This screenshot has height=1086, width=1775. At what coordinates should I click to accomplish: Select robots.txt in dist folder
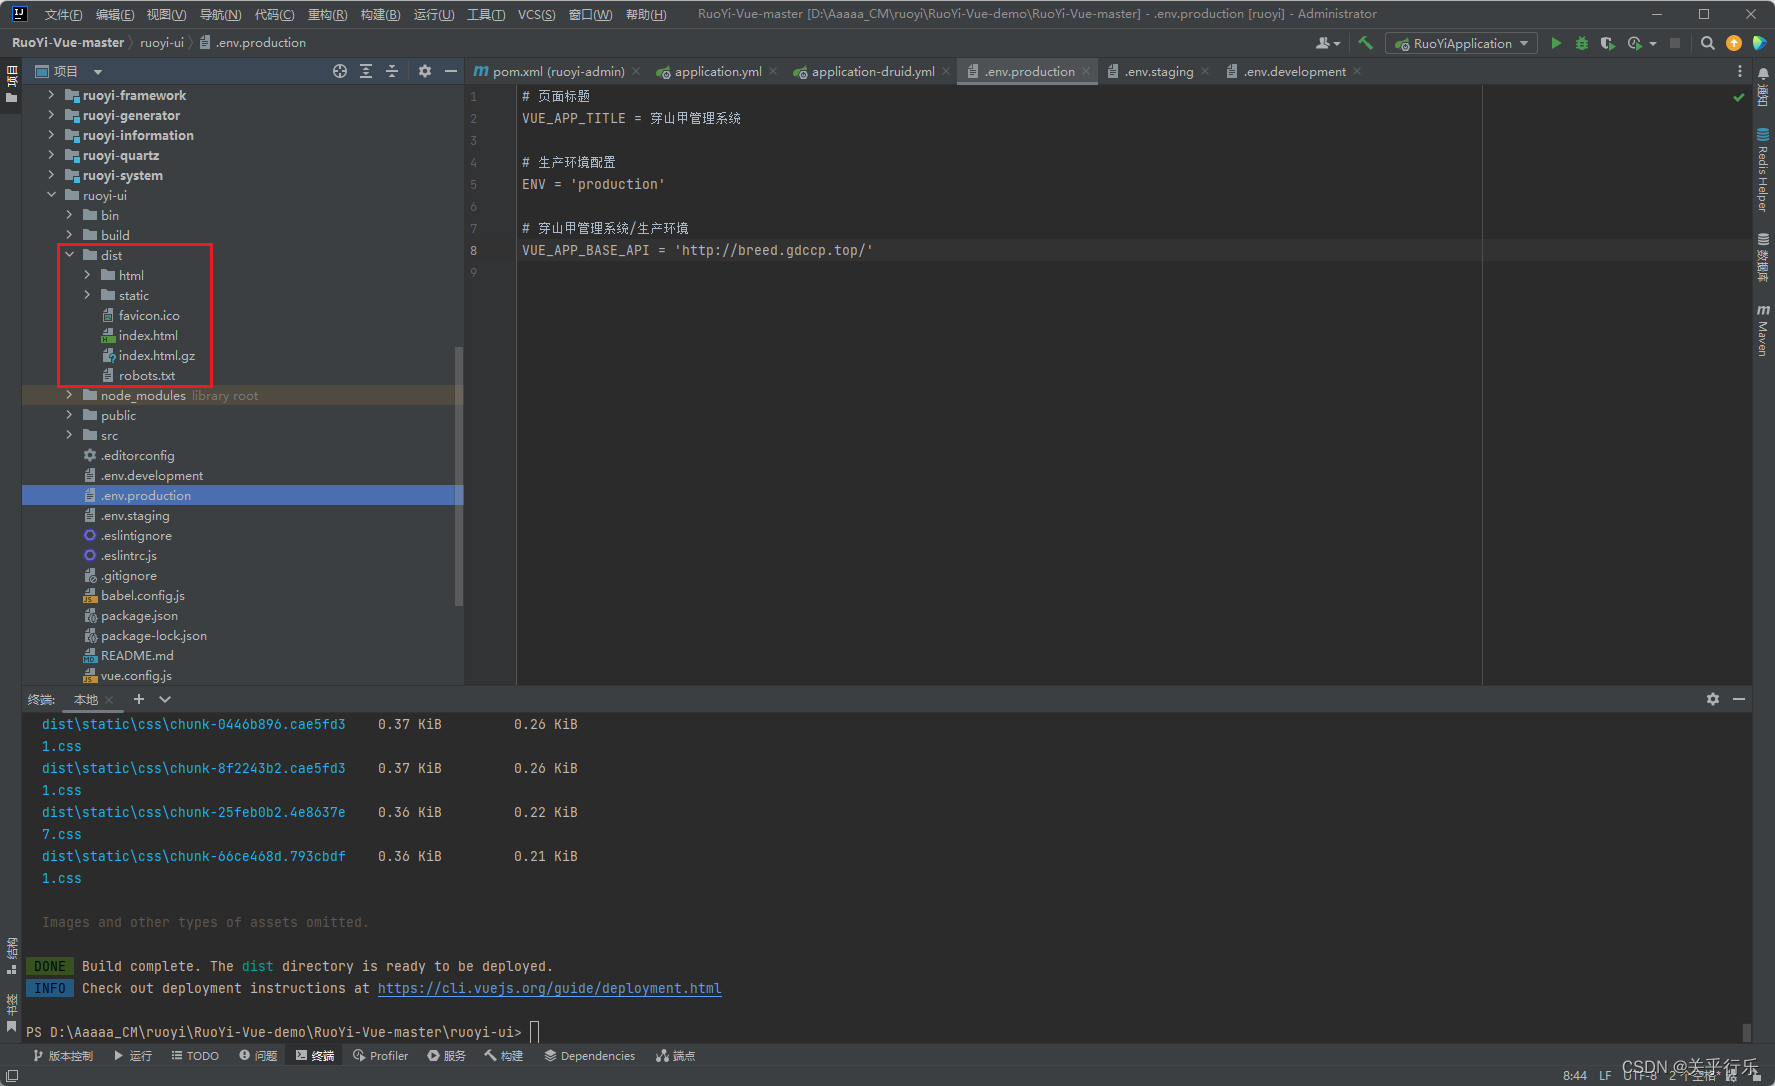click(146, 375)
